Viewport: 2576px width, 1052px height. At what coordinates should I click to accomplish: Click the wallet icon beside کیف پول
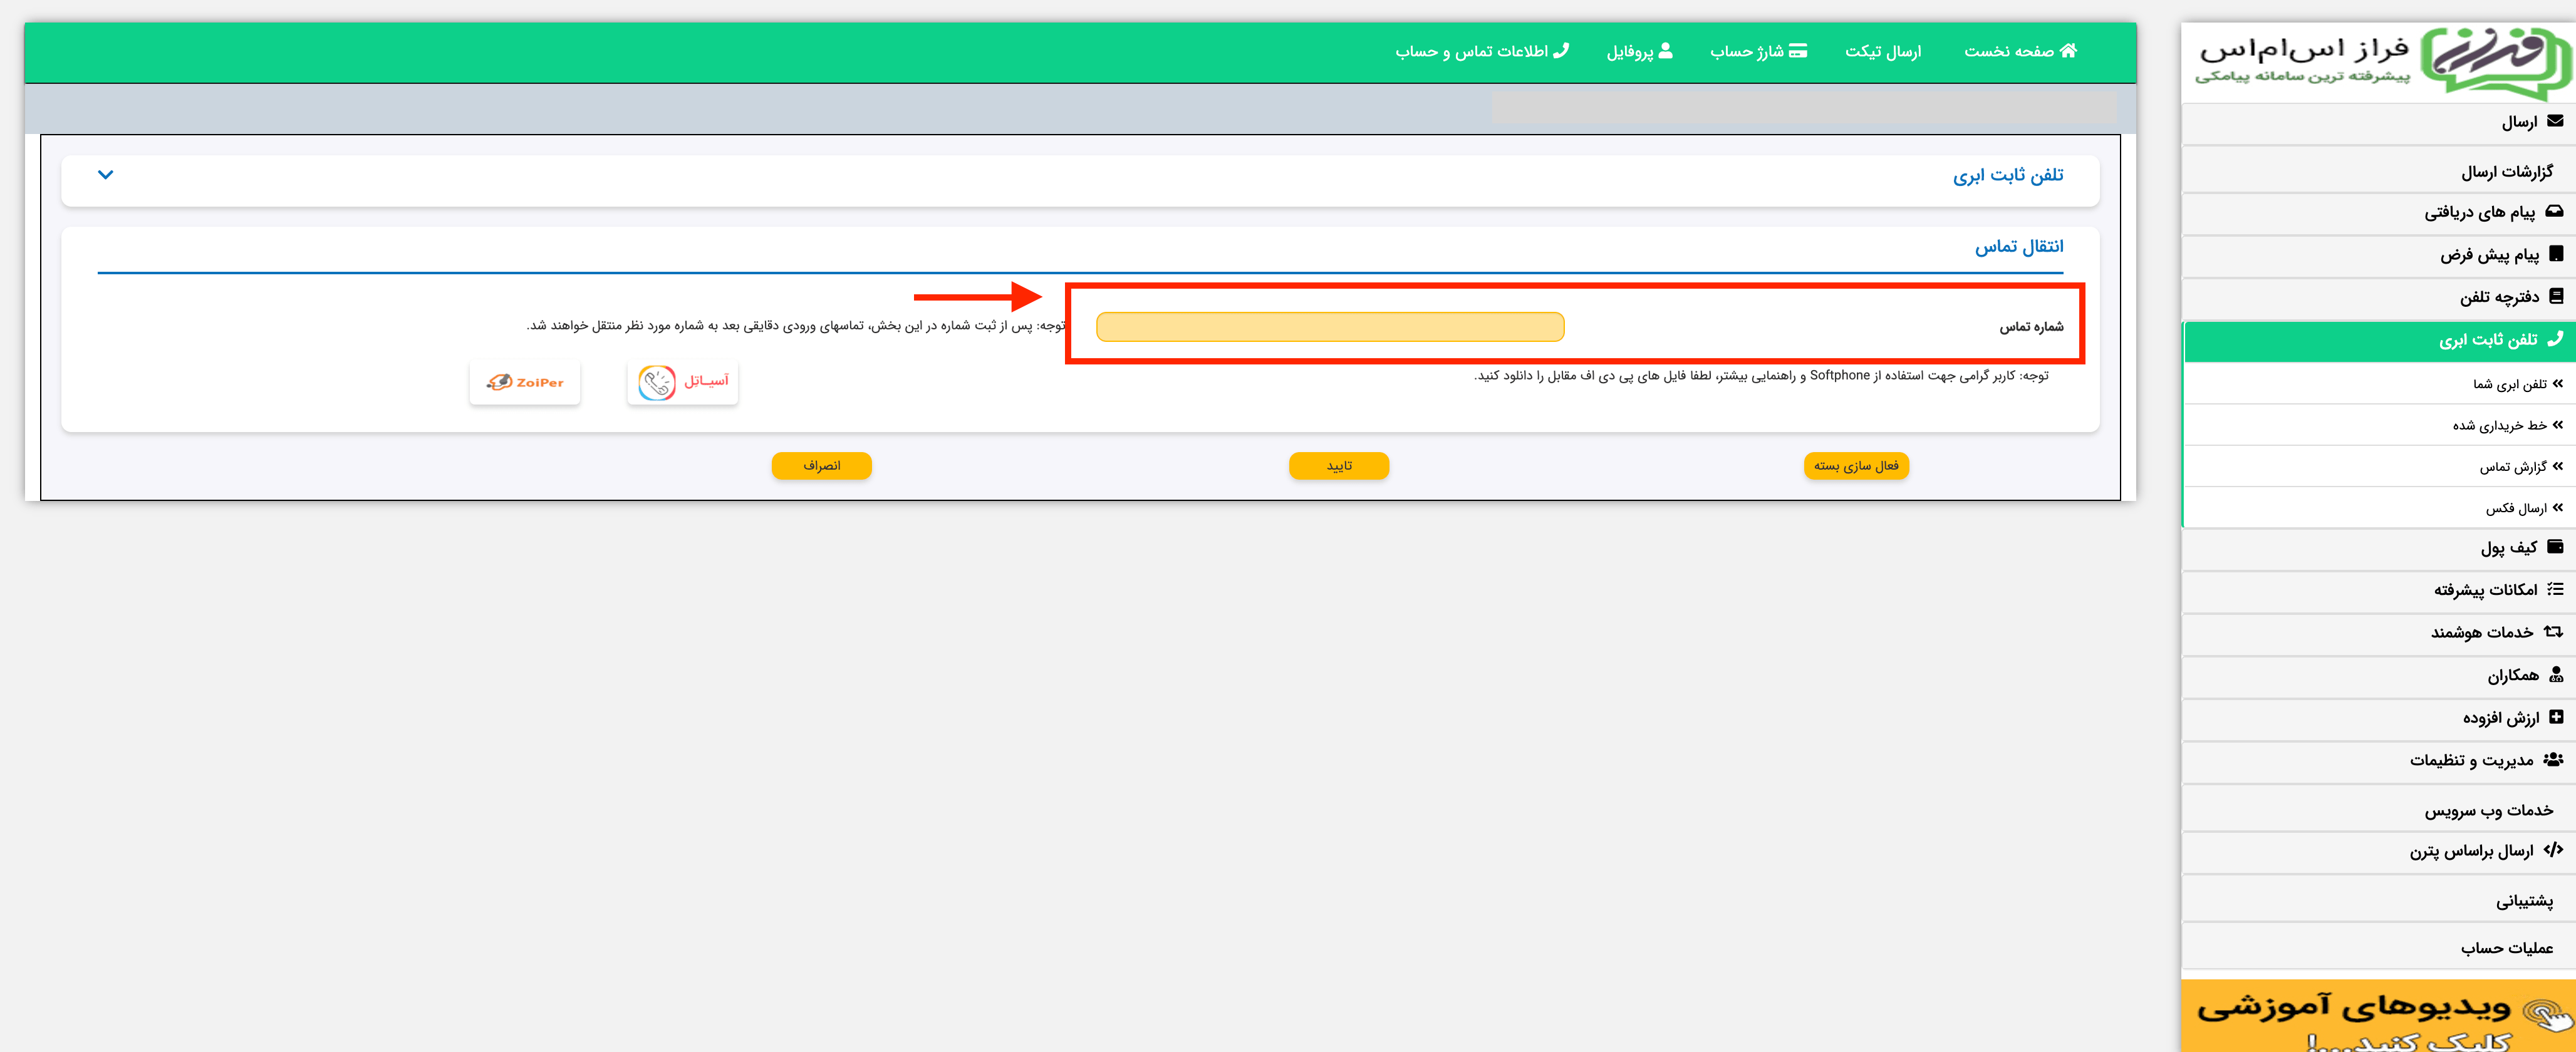click(x=2555, y=547)
